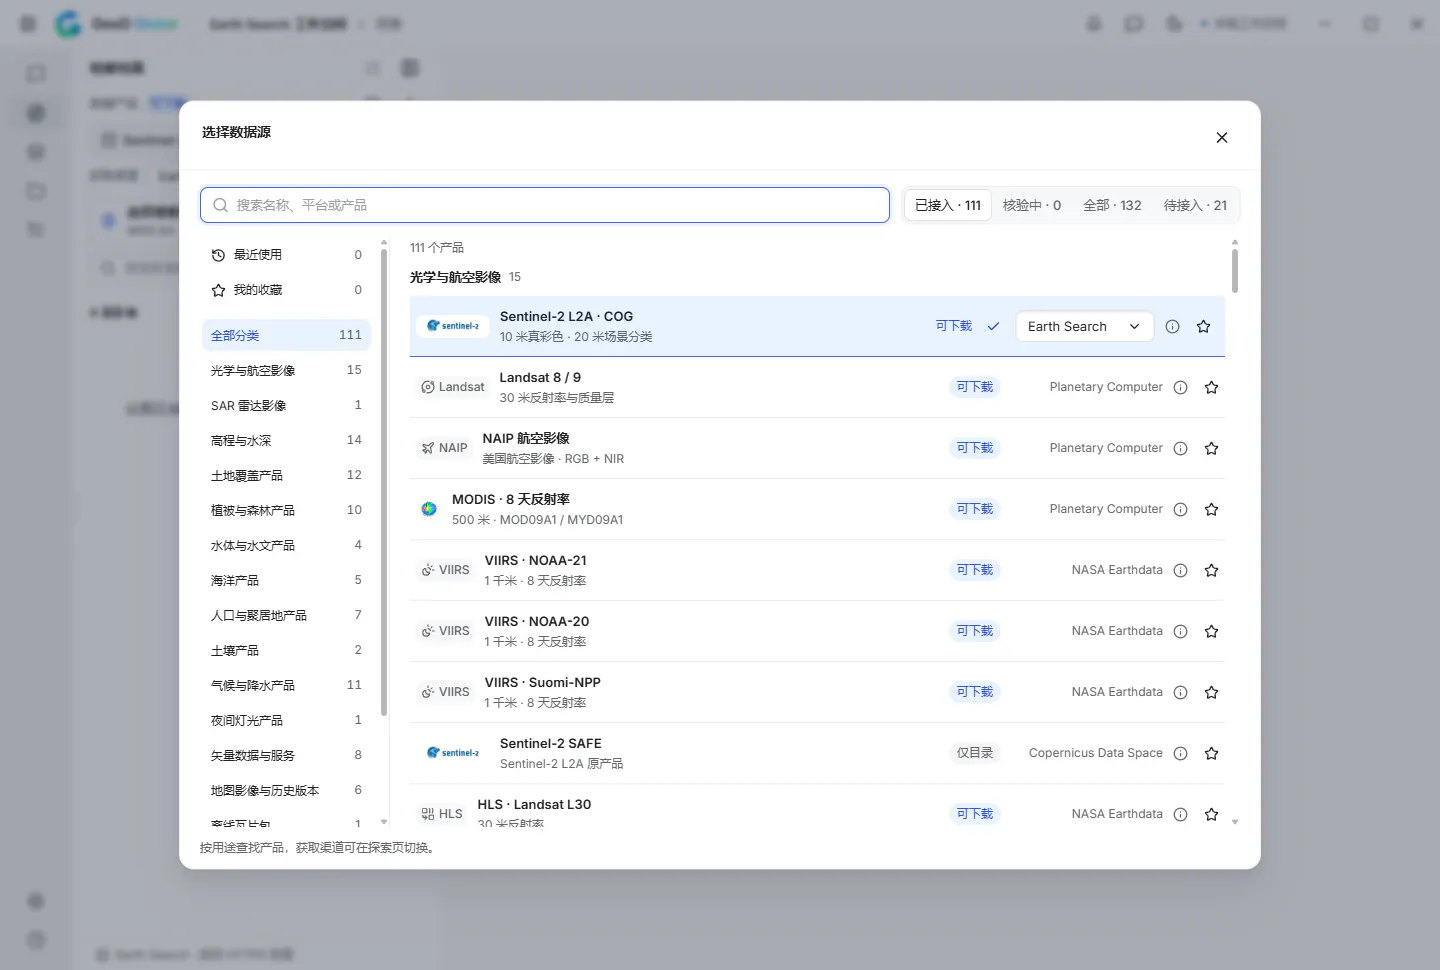This screenshot has width=1440, height=970.
Task: Click the data source search field
Action: (545, 205)
